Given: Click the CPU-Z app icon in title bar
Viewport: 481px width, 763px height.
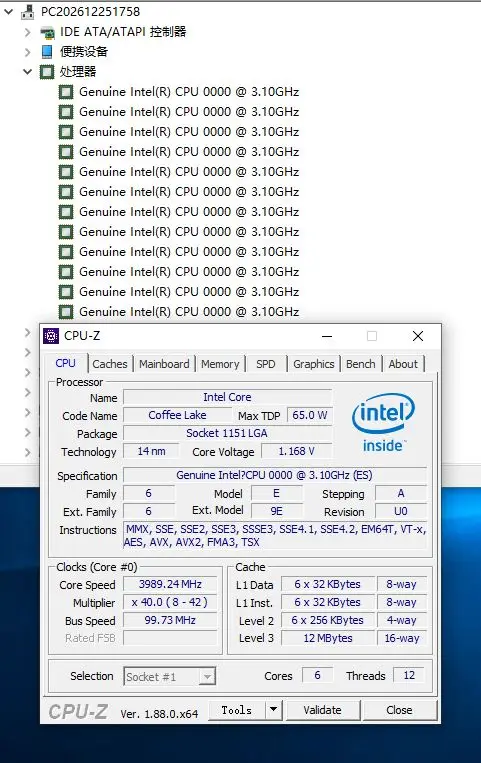Looking at the screenshot, I should 51,336.
